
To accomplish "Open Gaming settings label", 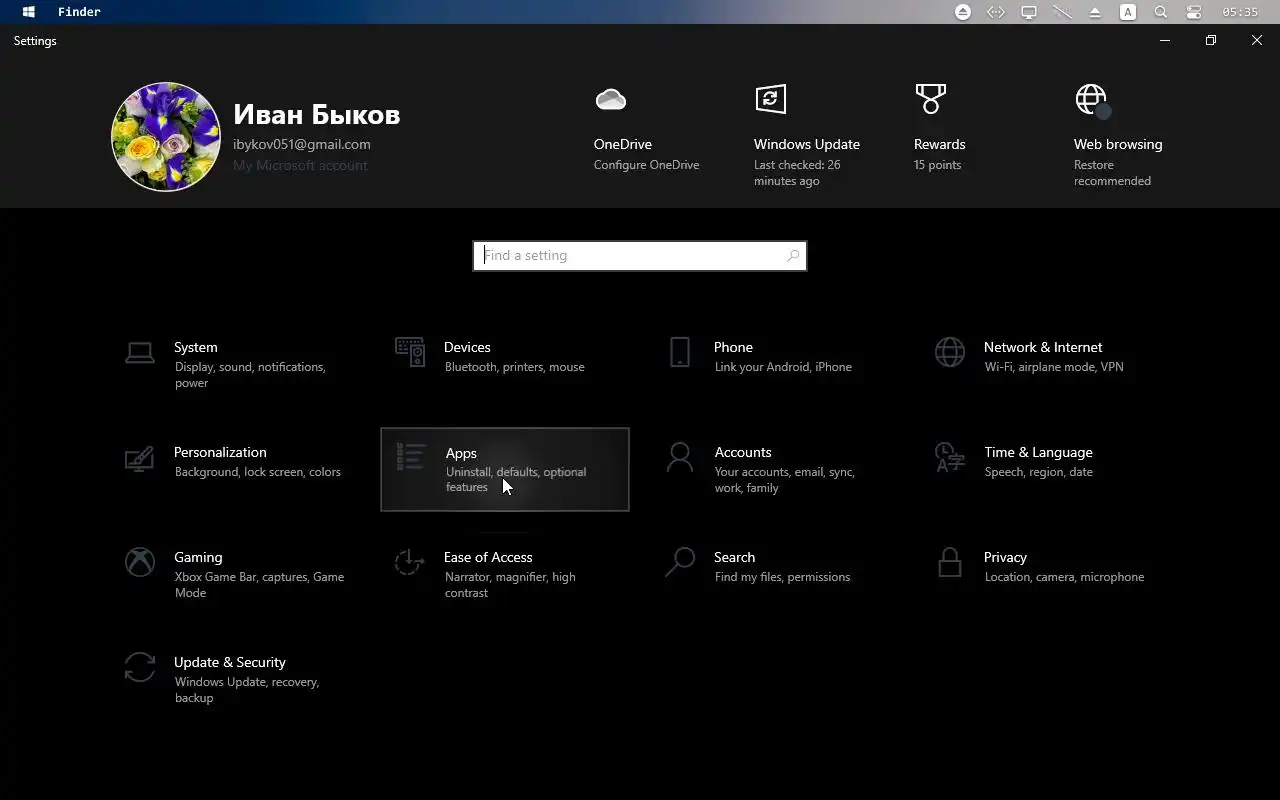I will pyautogui.click(x=198, y=557).
